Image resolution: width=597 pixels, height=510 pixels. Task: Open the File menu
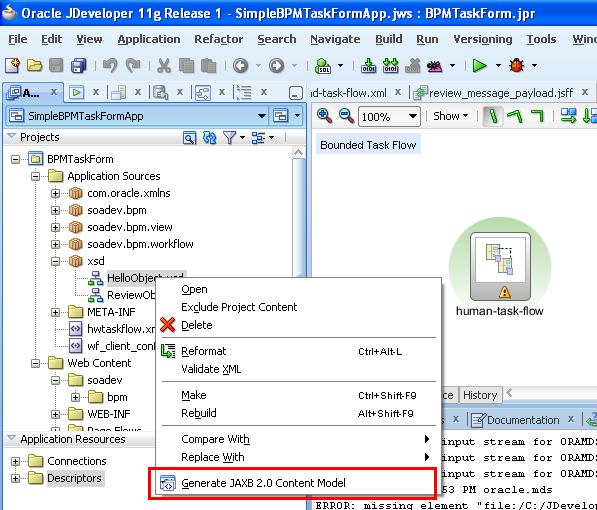click(x=18, y=39)
